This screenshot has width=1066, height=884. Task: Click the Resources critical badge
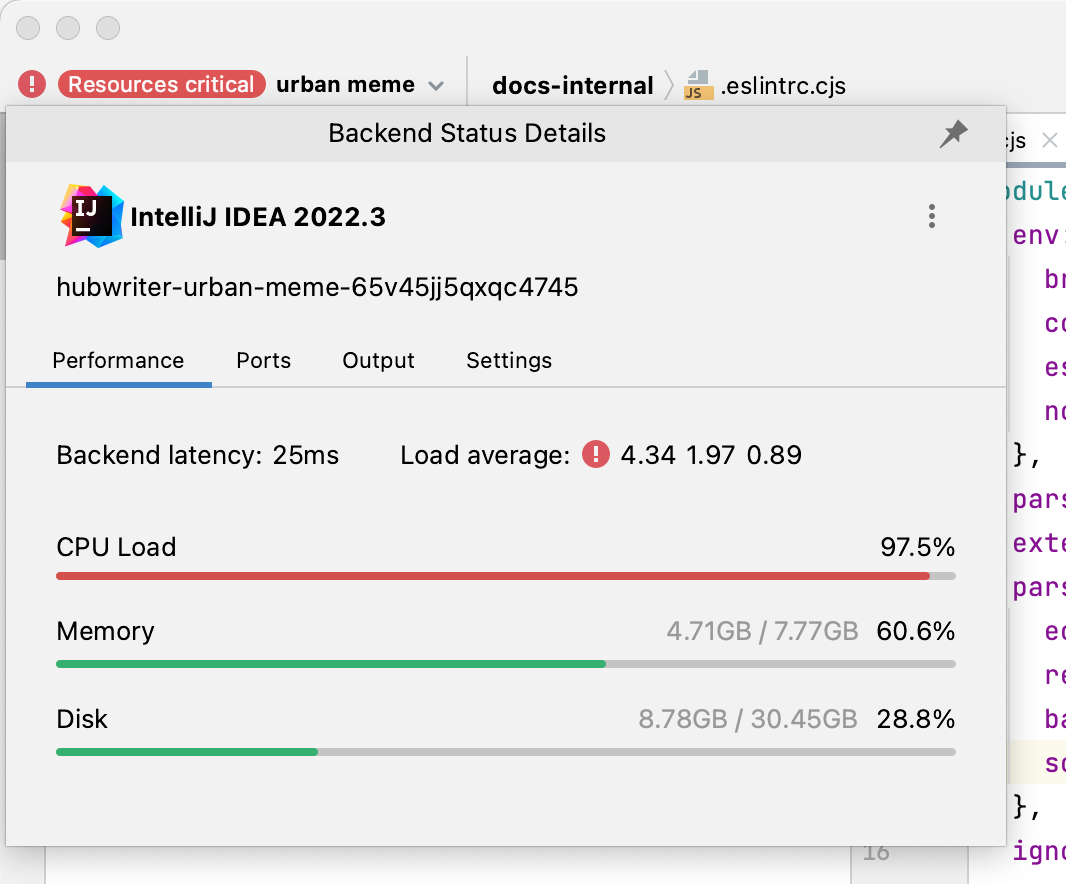[161, 85]
